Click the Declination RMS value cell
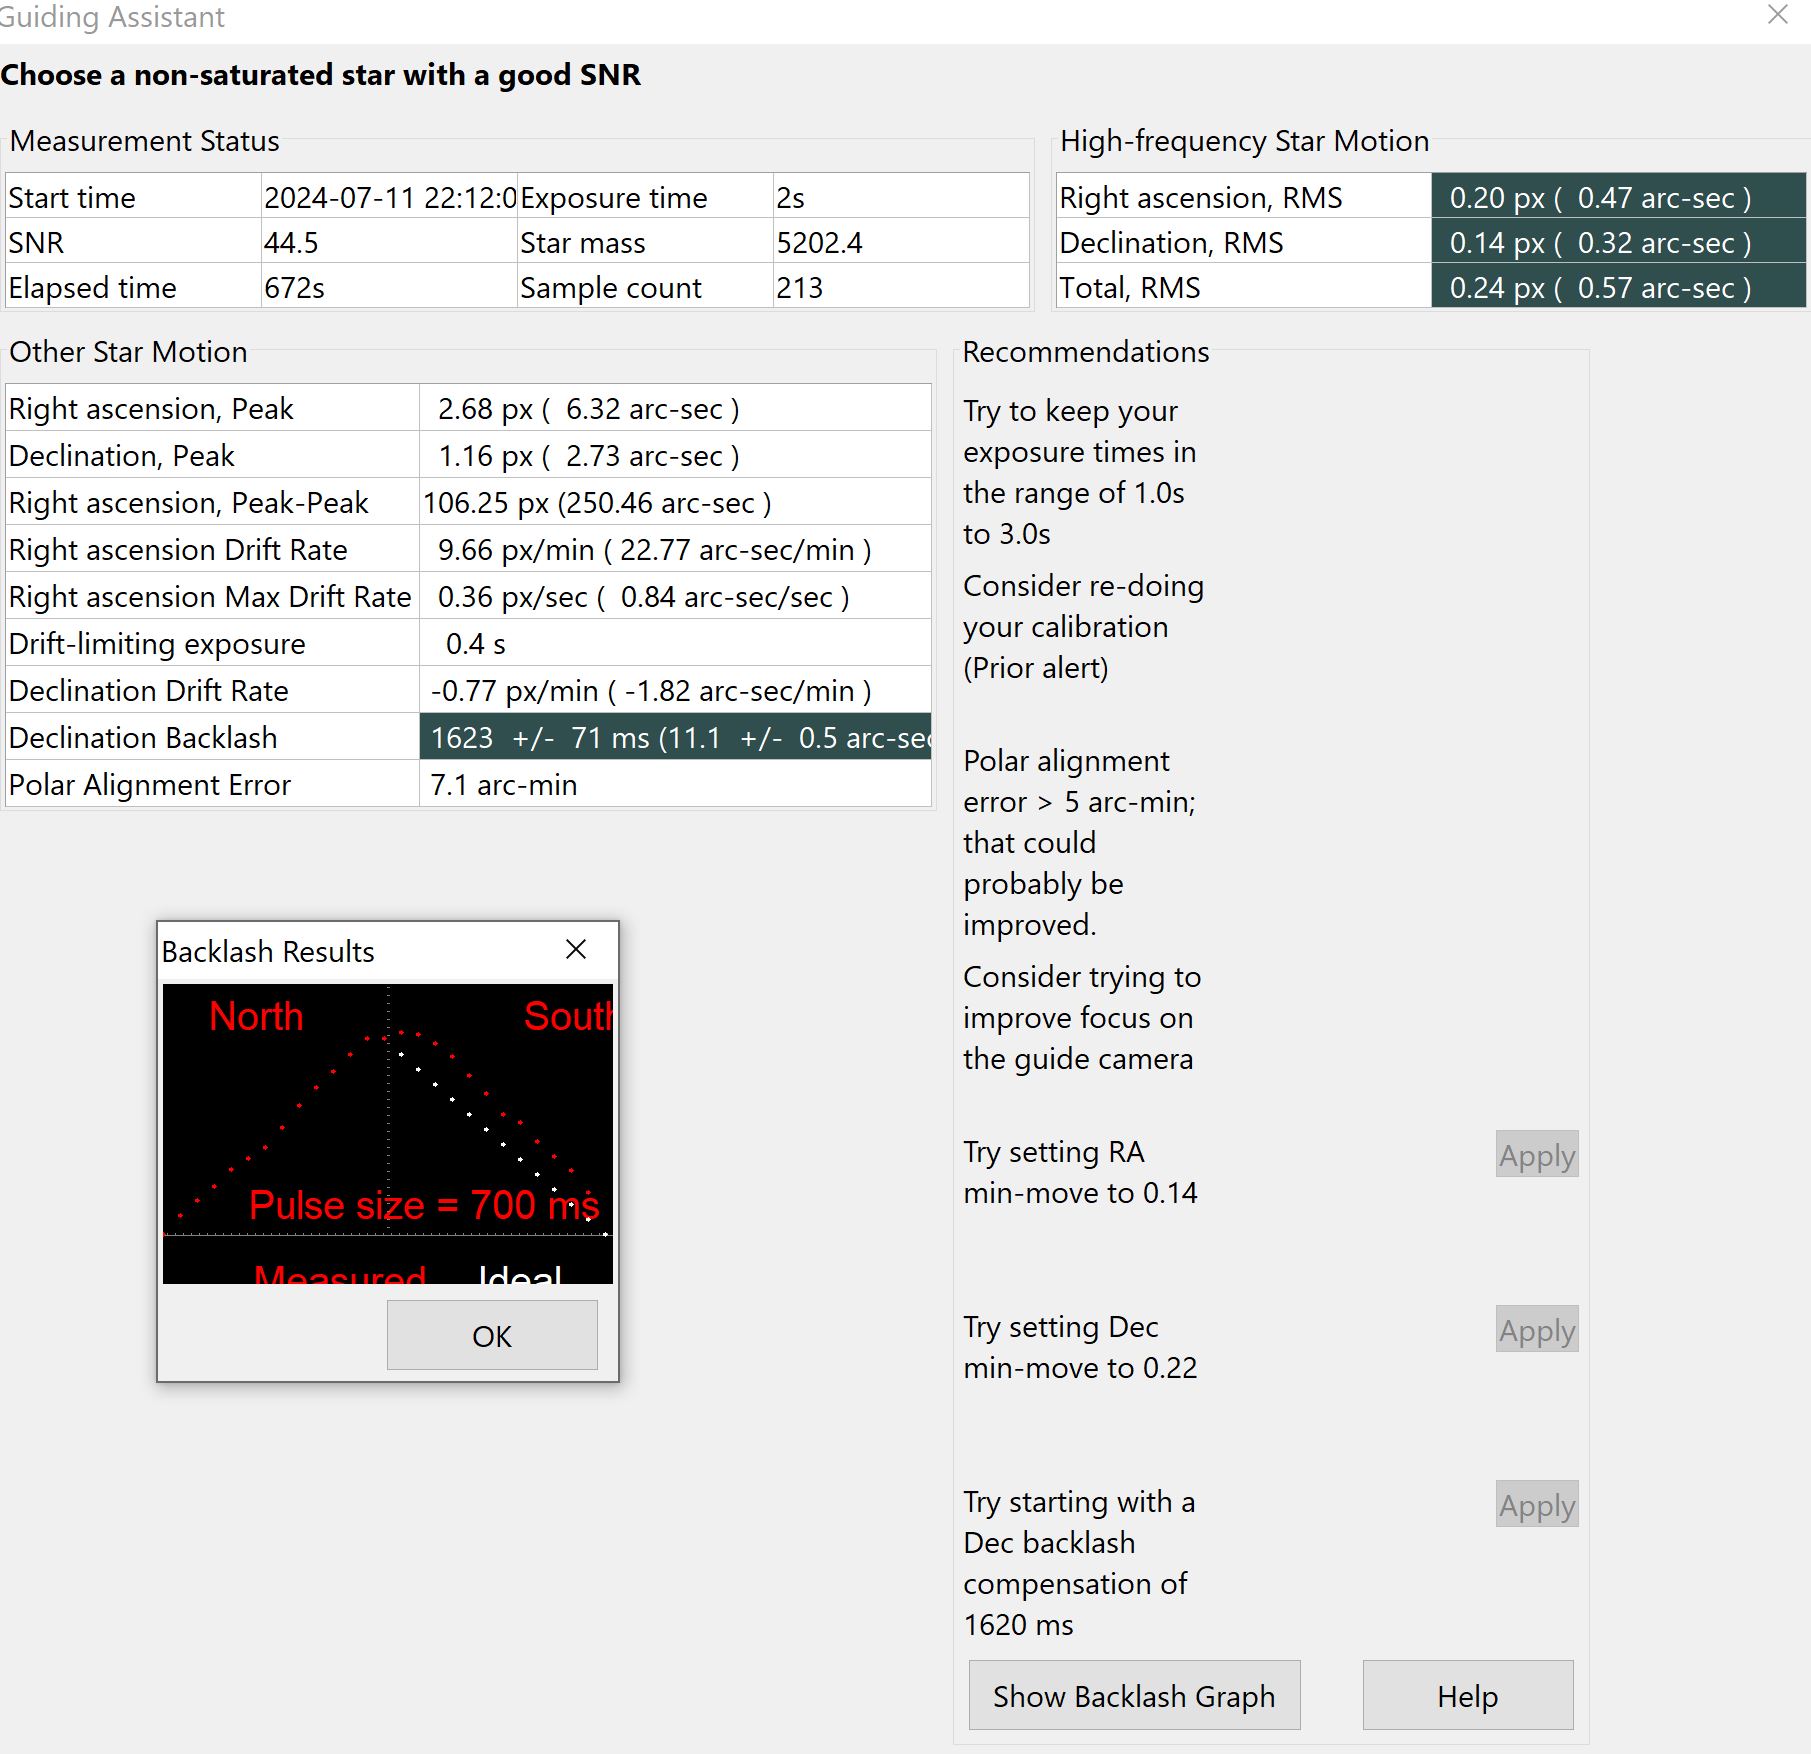This screenshot has height=1754, width=1811. point(1618,242)
